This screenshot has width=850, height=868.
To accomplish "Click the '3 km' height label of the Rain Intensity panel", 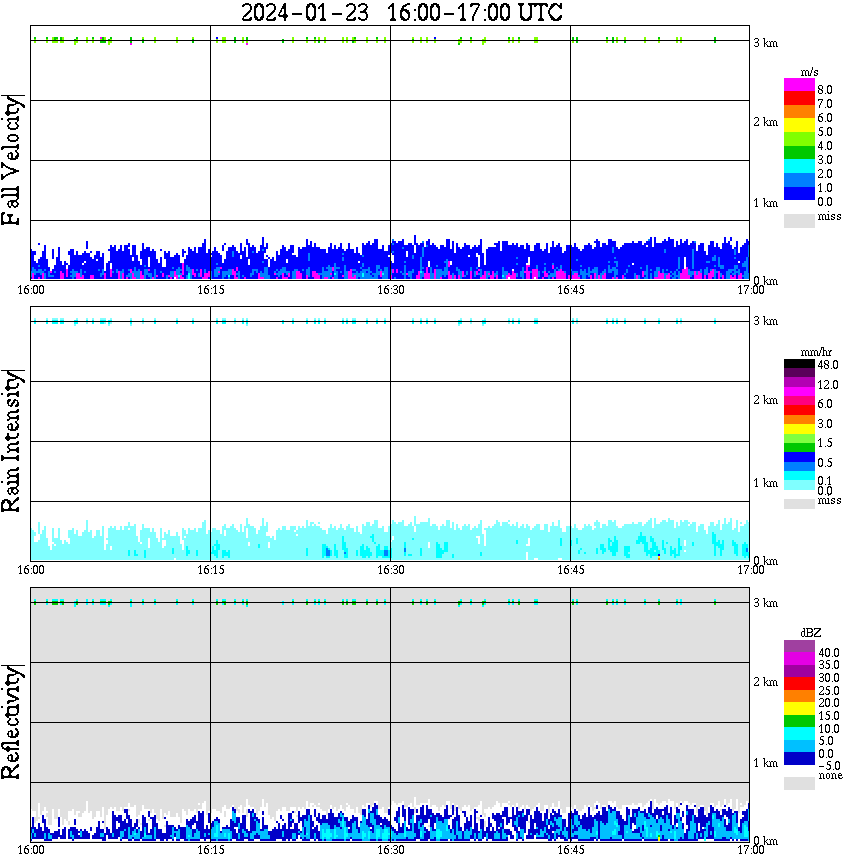I will (765, 321).
